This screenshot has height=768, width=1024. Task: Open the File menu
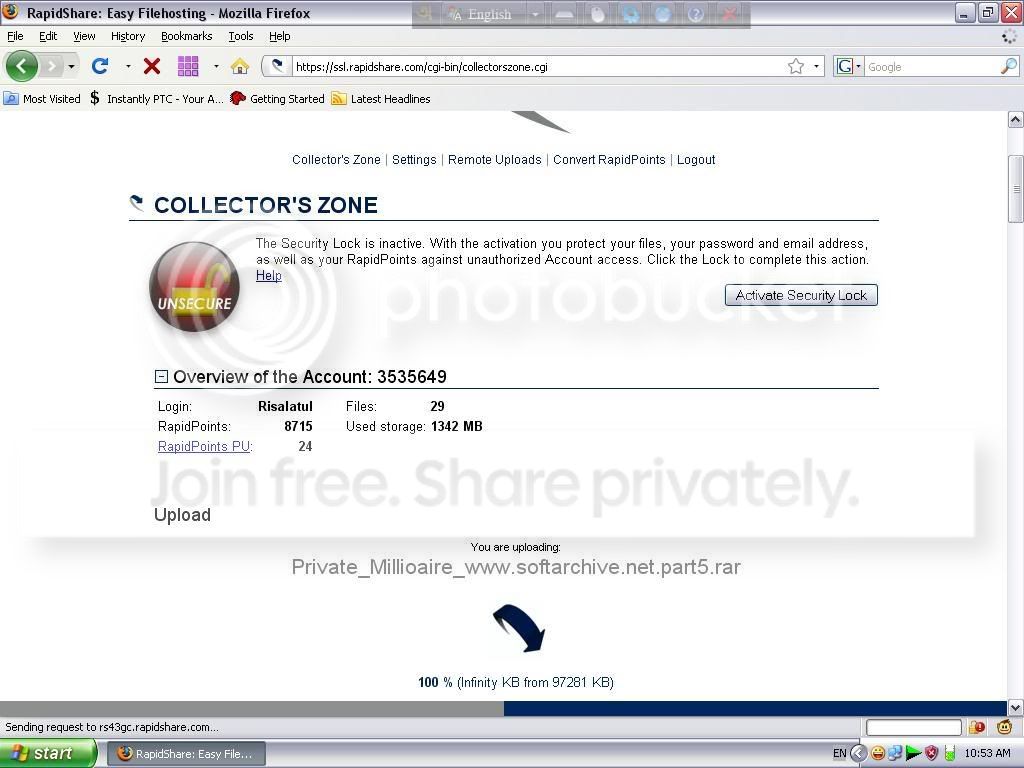[15, 36]
